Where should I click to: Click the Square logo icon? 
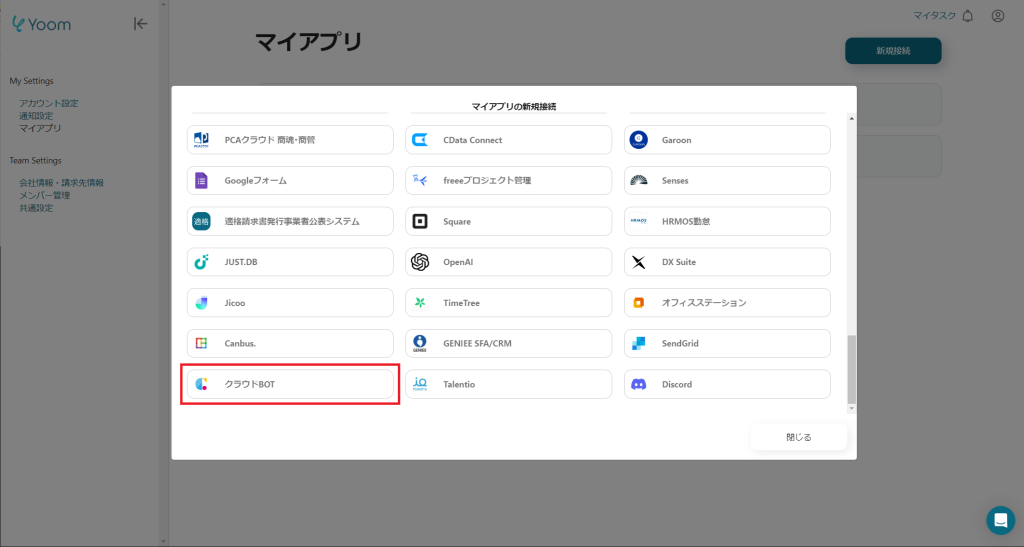tap(420, 221)
